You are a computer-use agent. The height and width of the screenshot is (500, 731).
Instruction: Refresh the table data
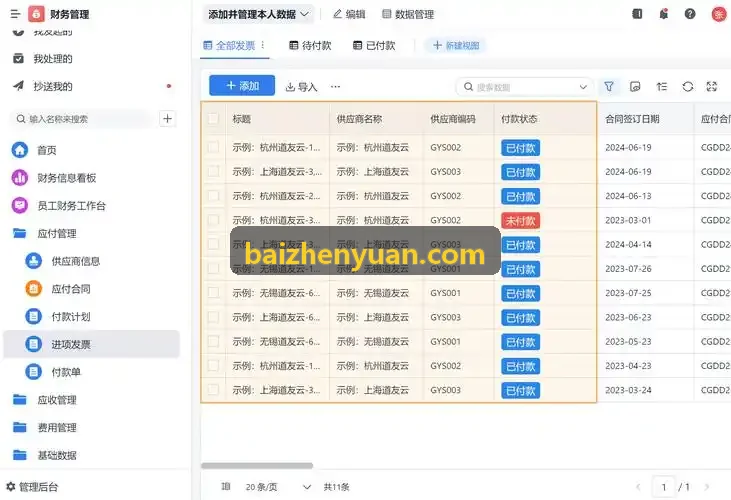(x=688, y=87)
